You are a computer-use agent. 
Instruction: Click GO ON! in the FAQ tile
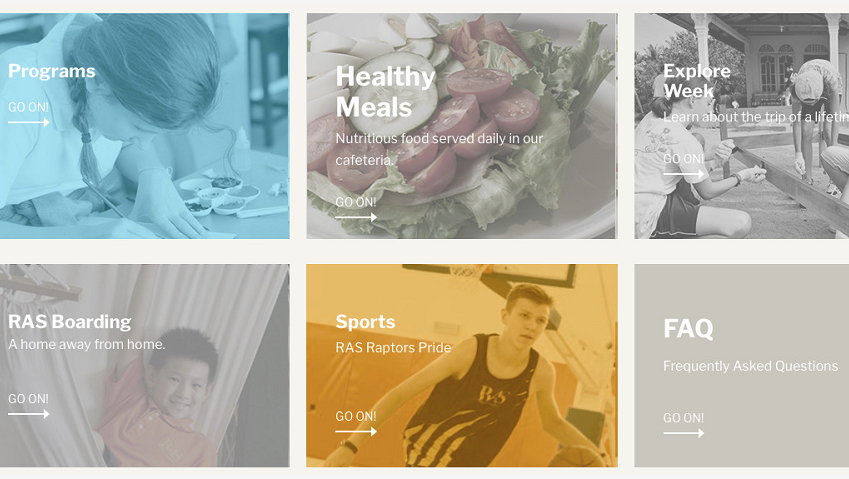683,418
